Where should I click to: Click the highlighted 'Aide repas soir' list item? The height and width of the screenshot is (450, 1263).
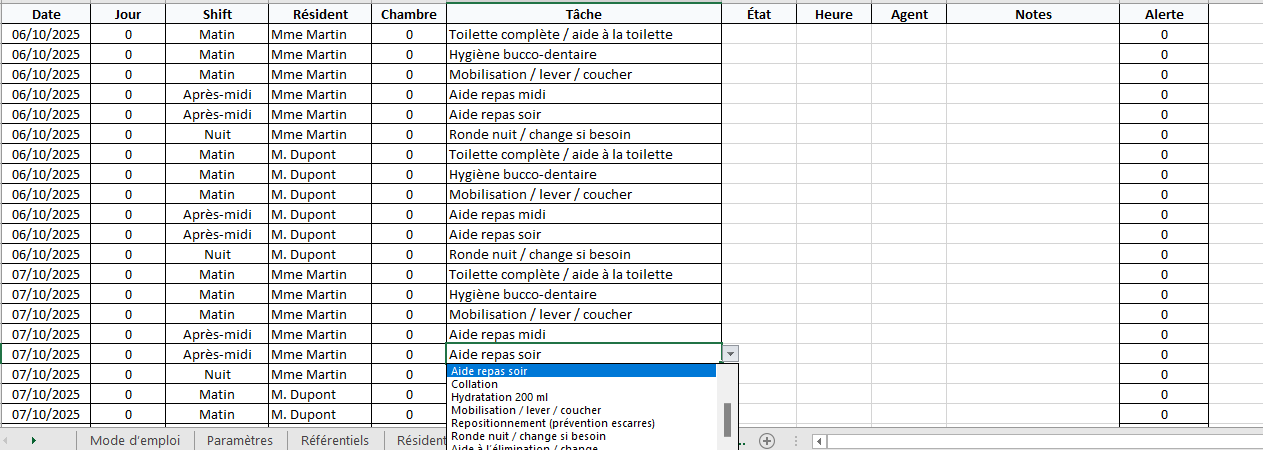click(489, 371)
